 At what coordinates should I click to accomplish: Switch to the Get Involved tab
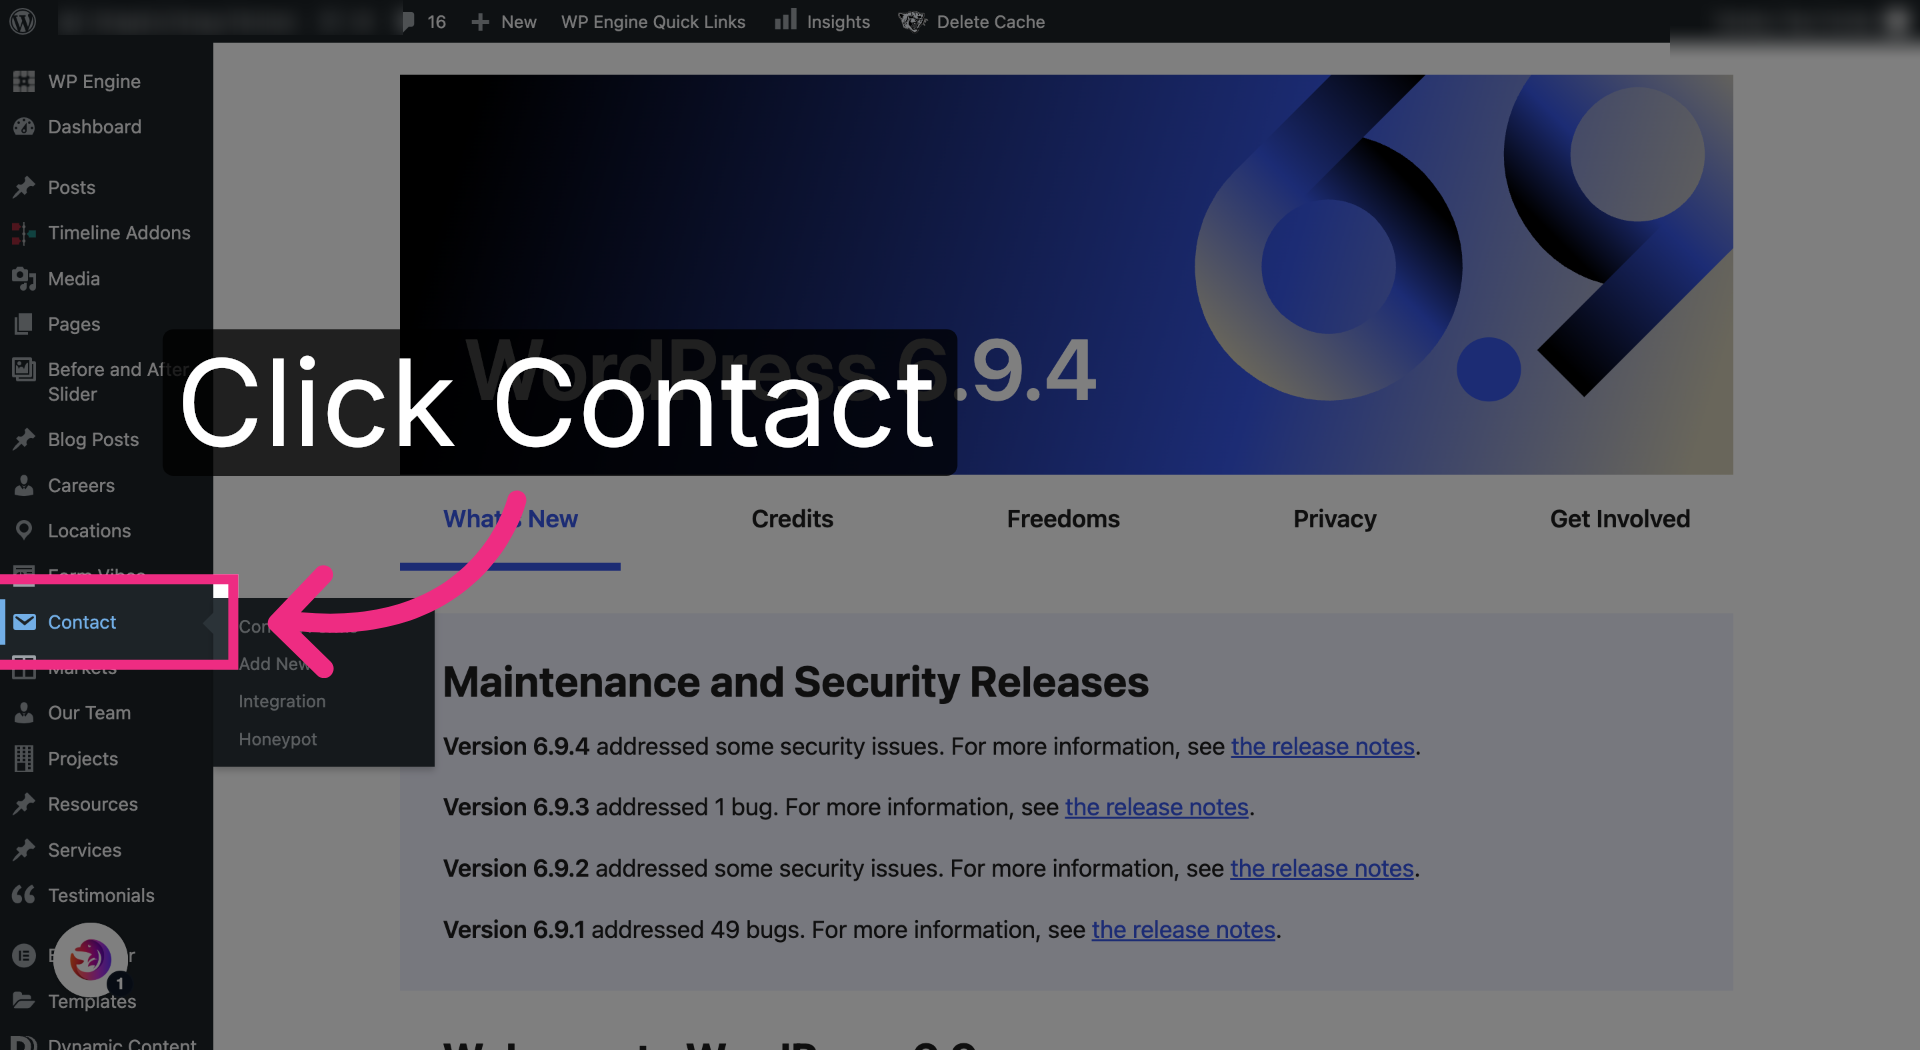pos(1620,519)
